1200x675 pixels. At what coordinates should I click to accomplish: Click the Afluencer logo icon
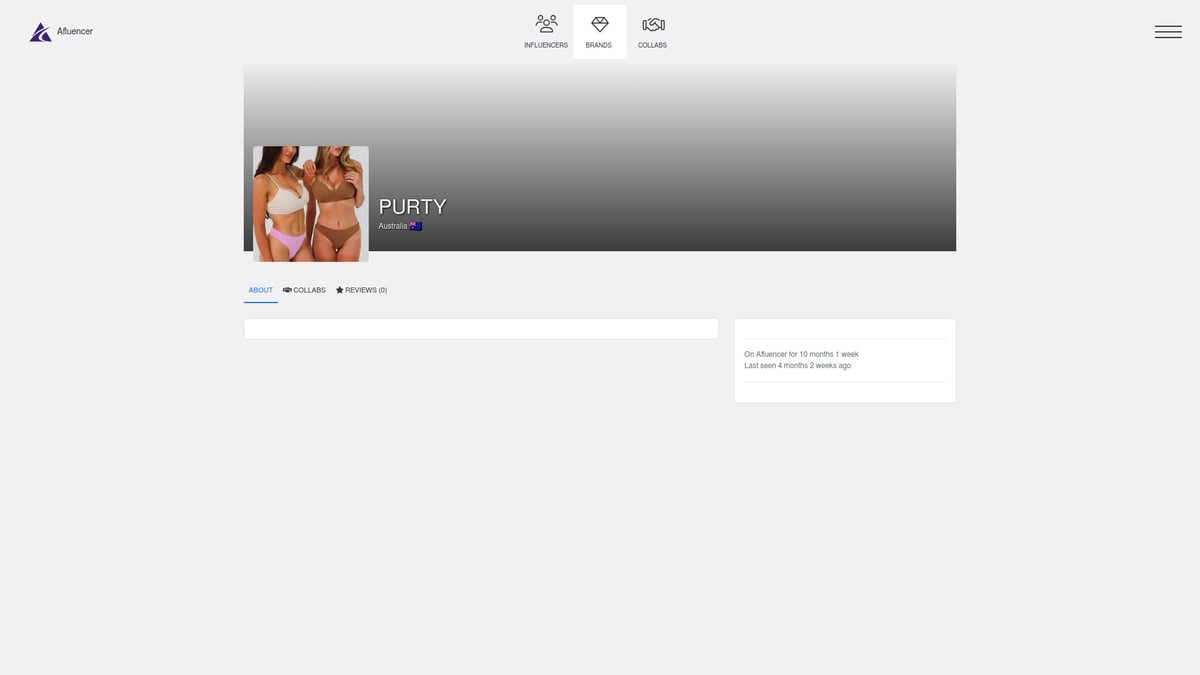[x=40, y=32]
